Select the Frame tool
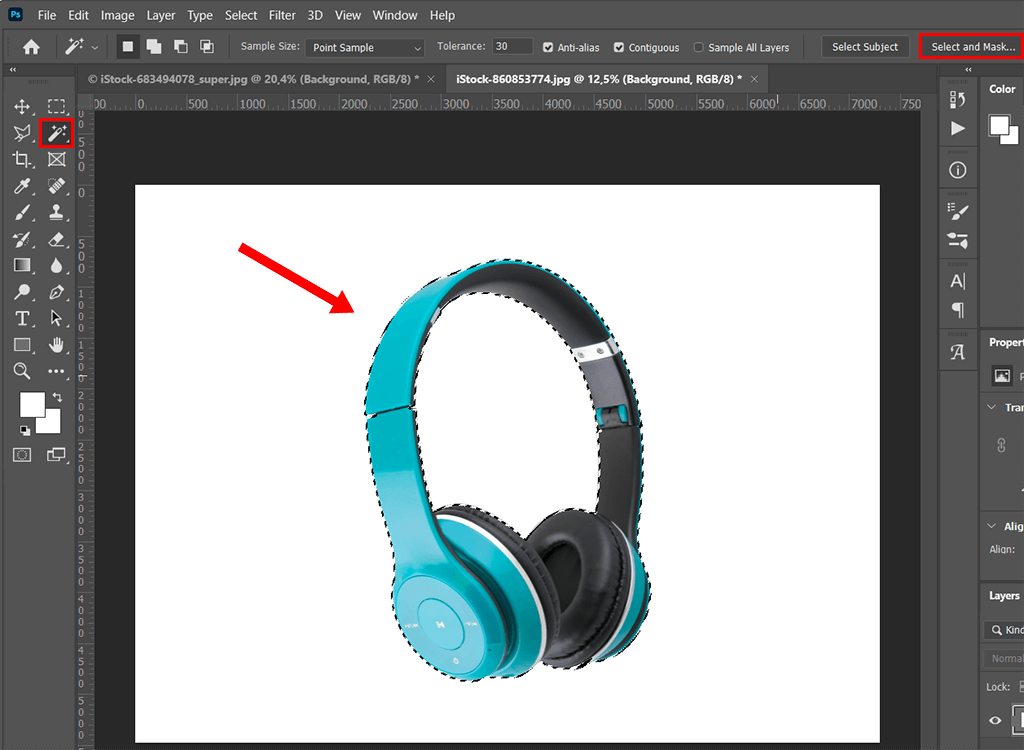 [56, 159]
